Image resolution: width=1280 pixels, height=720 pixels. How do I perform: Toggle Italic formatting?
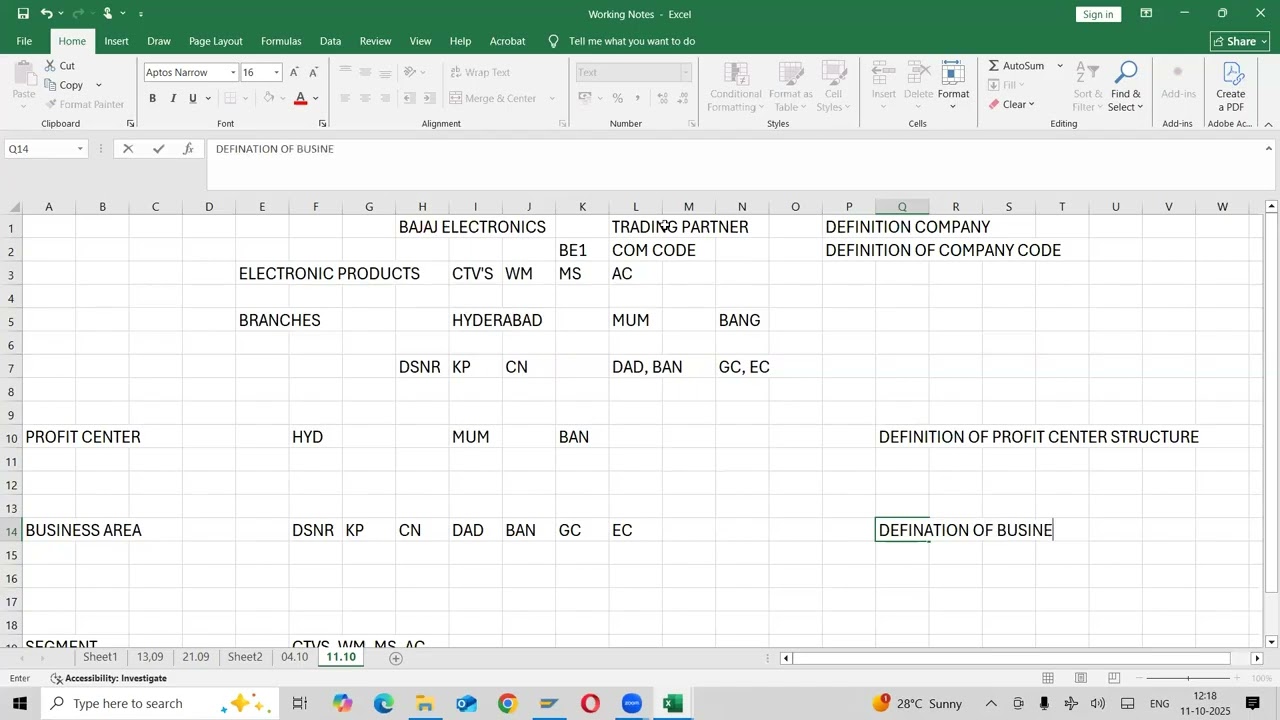click(x=173, y=98)
